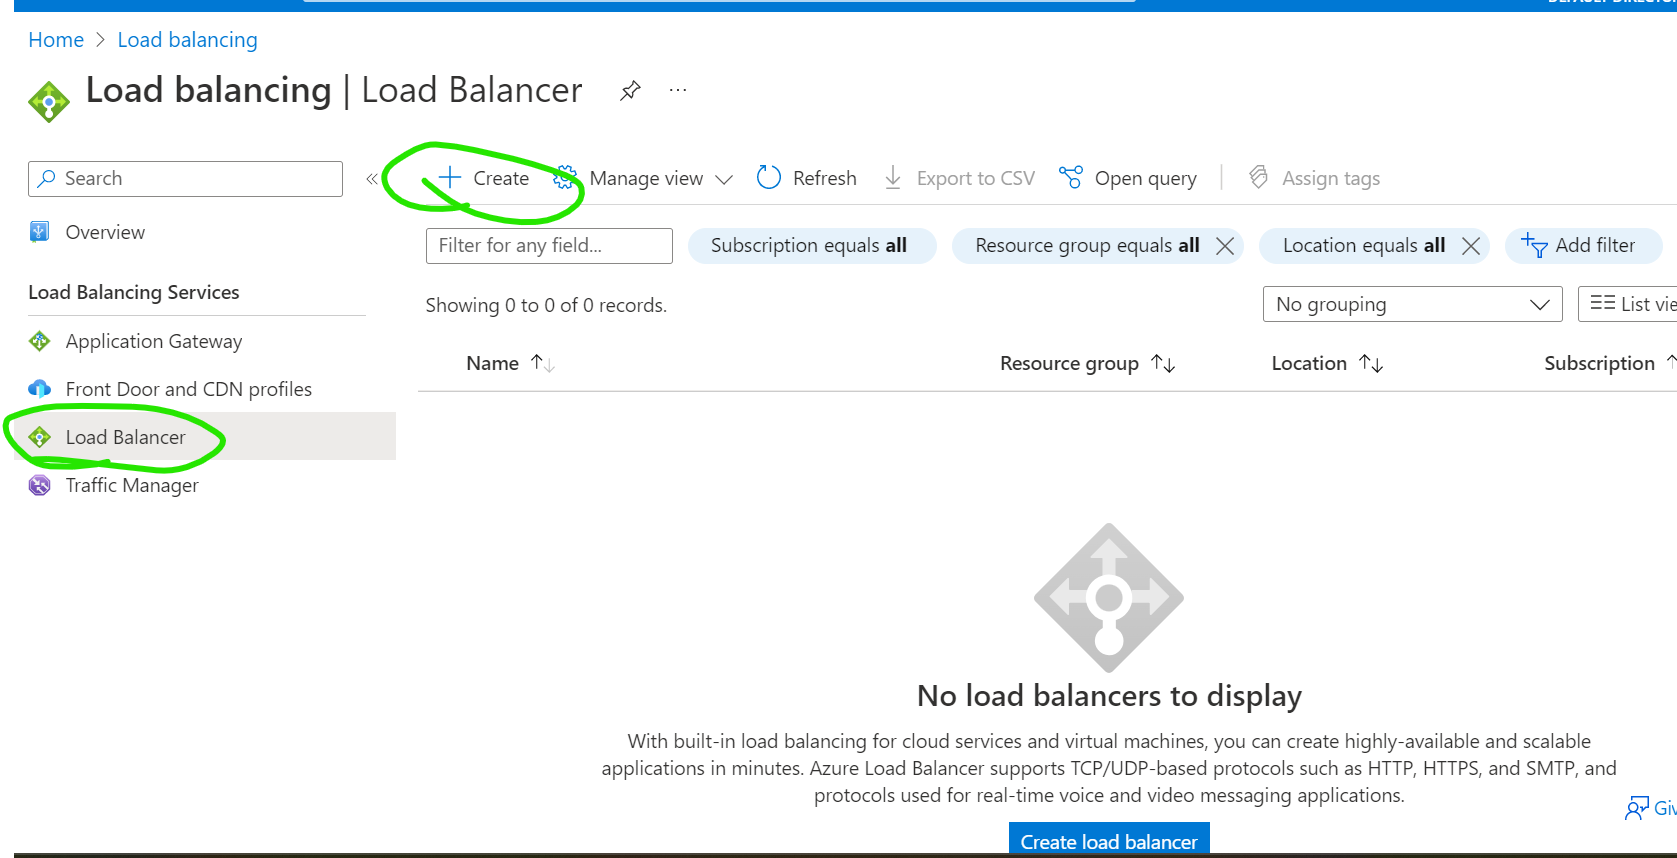Go to Home breadcrumb link
This screenshot has width=1677, height=858.
56,40
